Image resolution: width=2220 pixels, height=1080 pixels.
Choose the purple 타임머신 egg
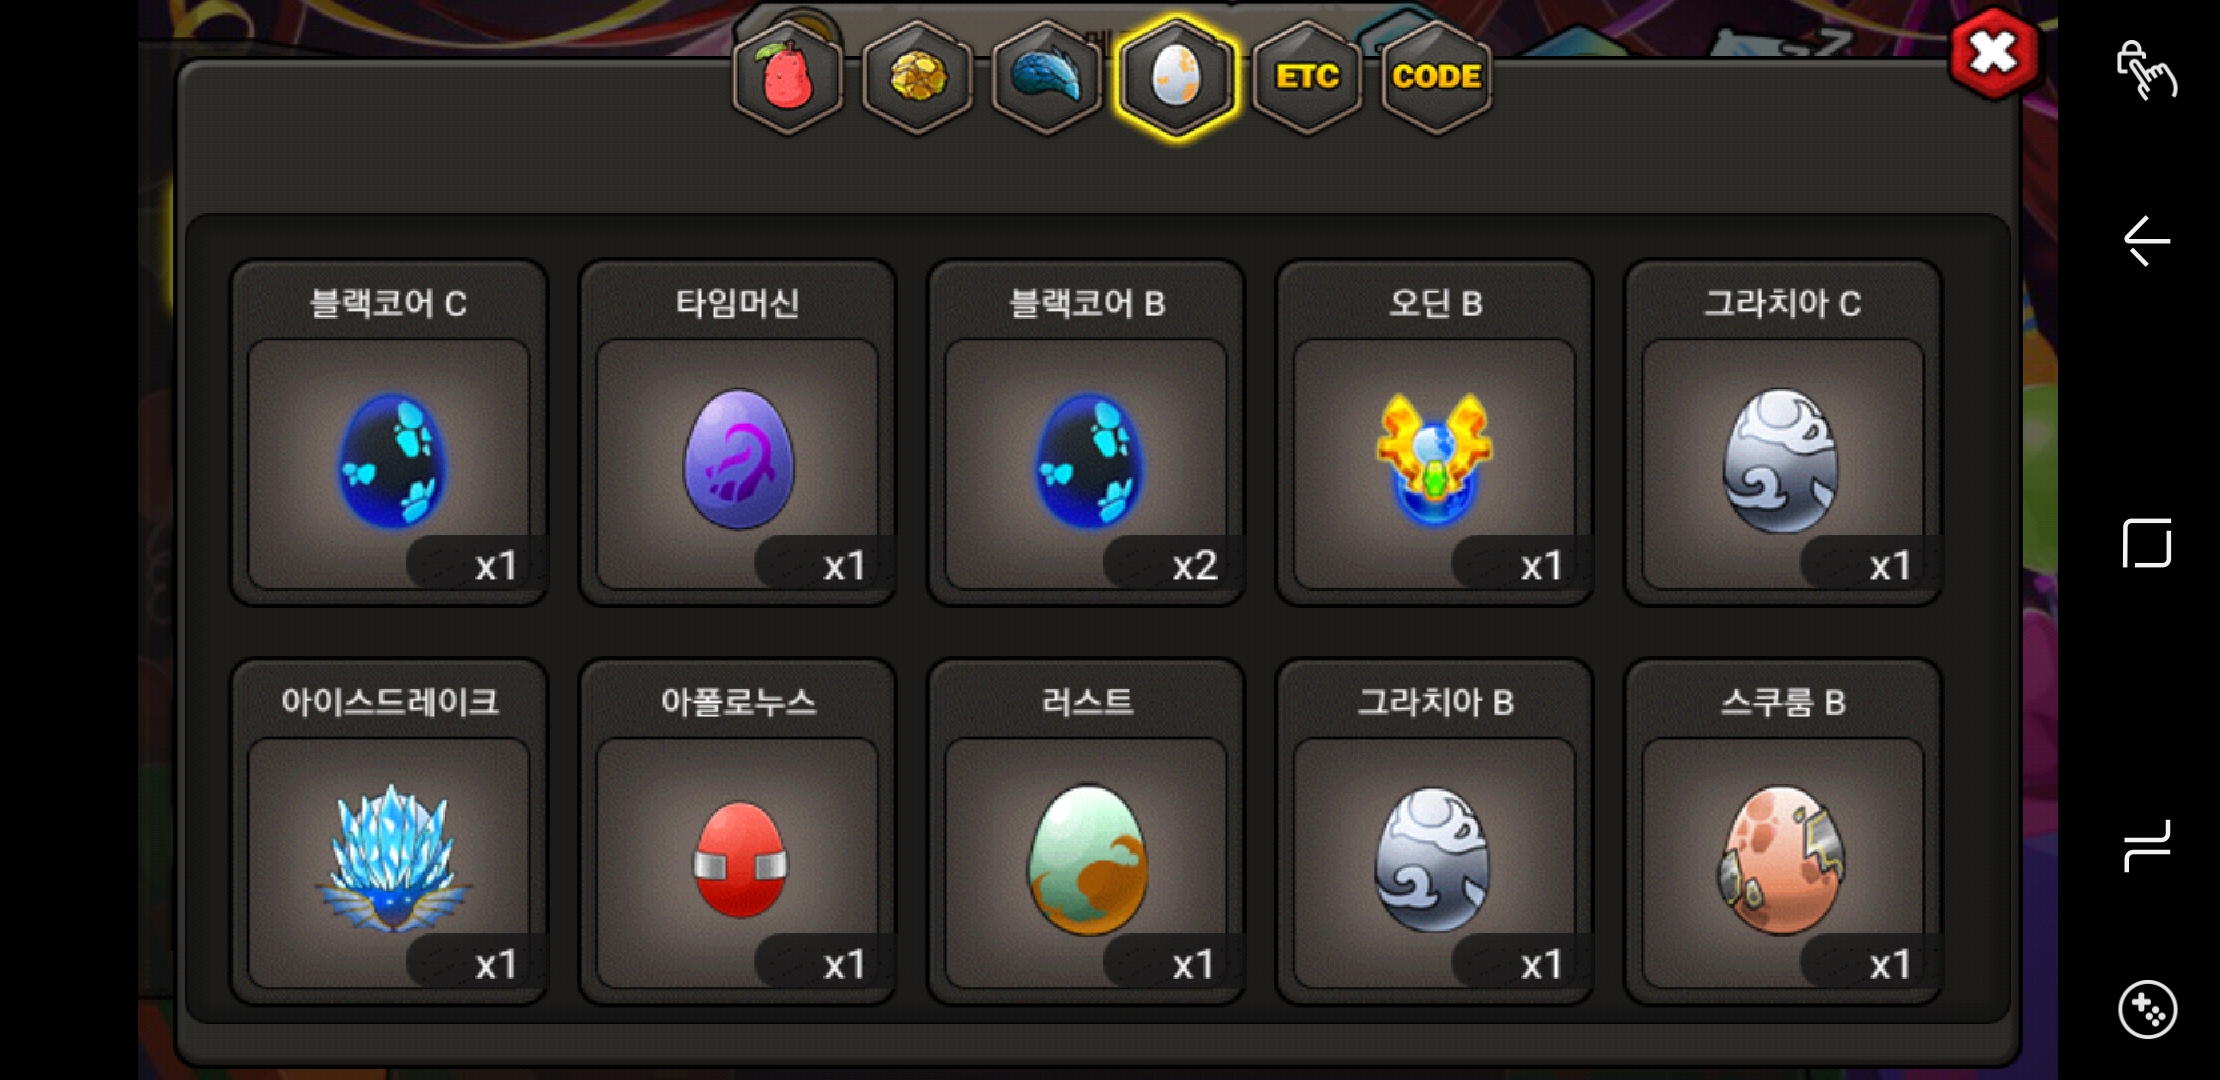pyautogui.click(x=738, y=432)
